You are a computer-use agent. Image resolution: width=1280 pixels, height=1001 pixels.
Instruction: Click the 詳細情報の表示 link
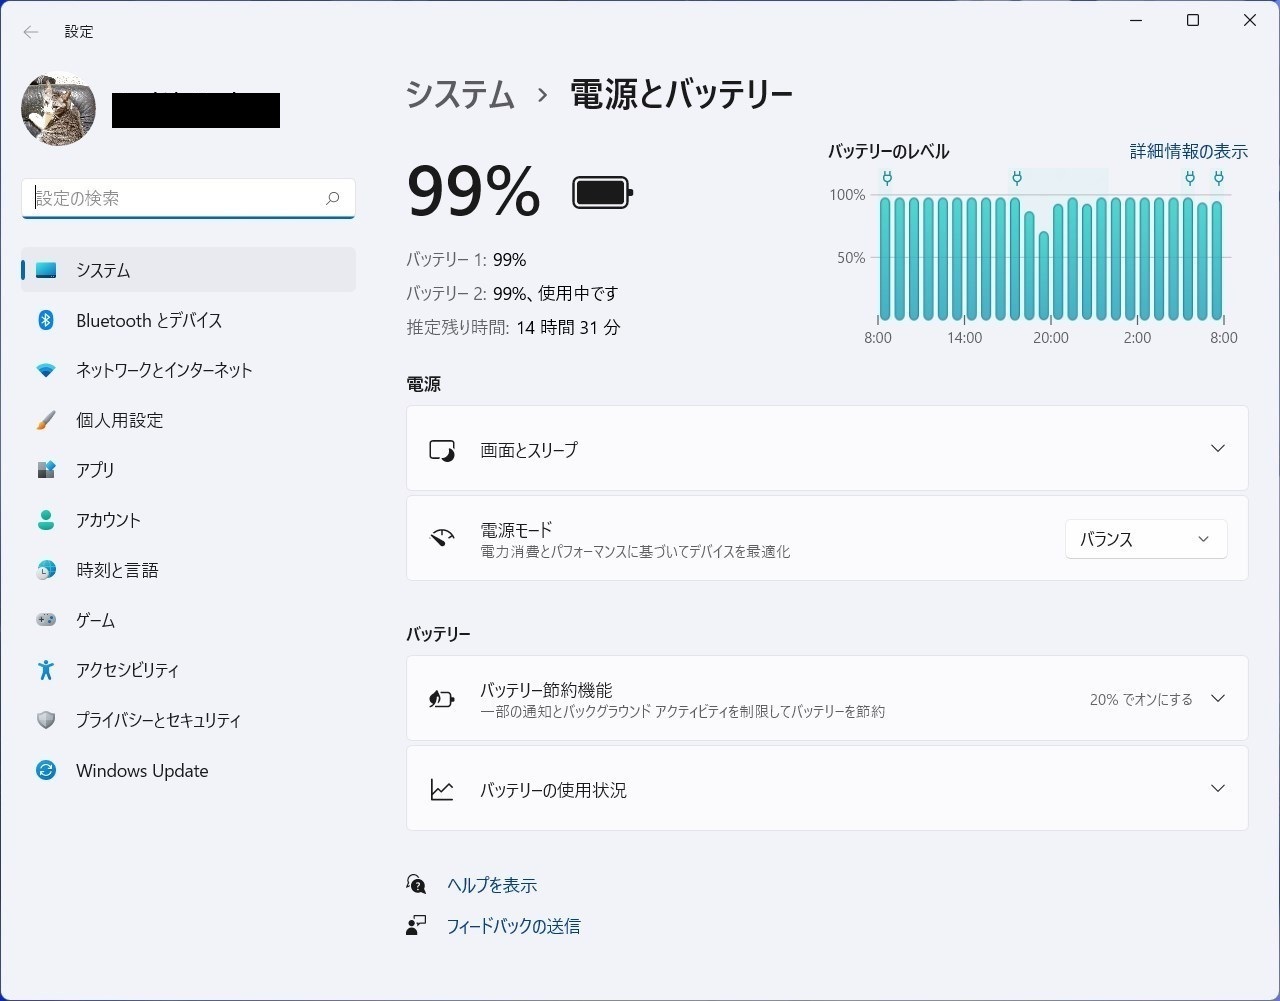(x=1189, y=151)
